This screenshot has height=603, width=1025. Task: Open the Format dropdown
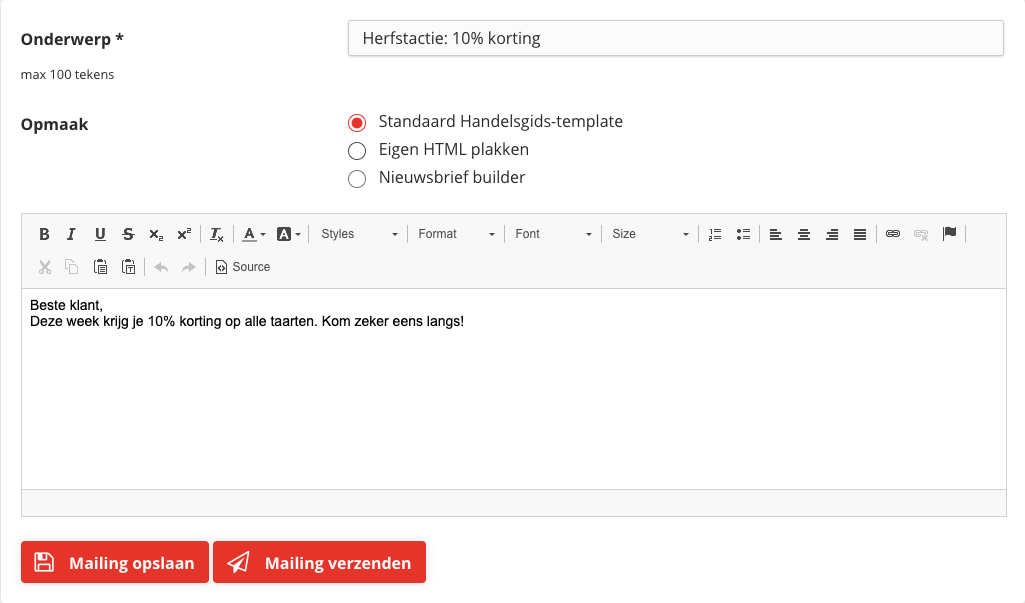(456, 234)
